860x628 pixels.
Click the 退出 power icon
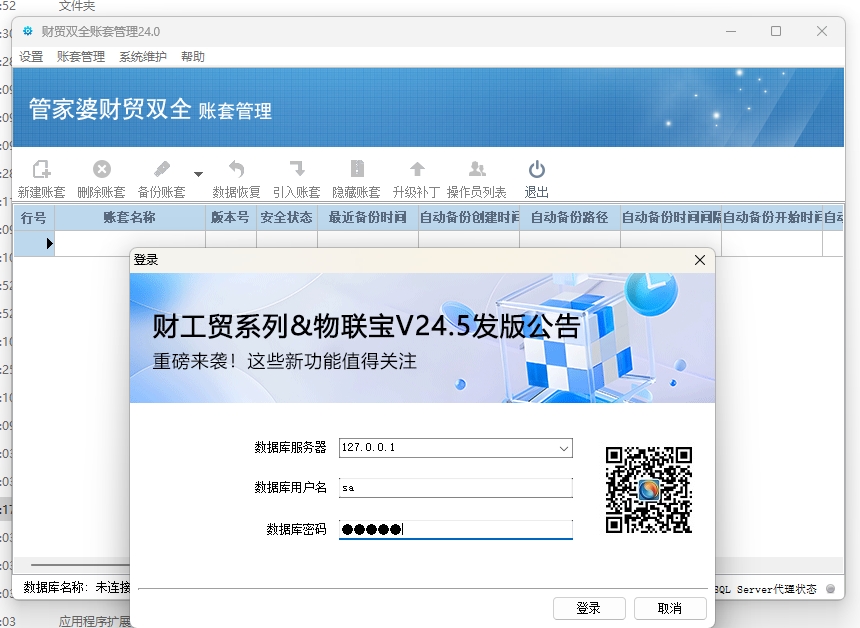[536, 169]
